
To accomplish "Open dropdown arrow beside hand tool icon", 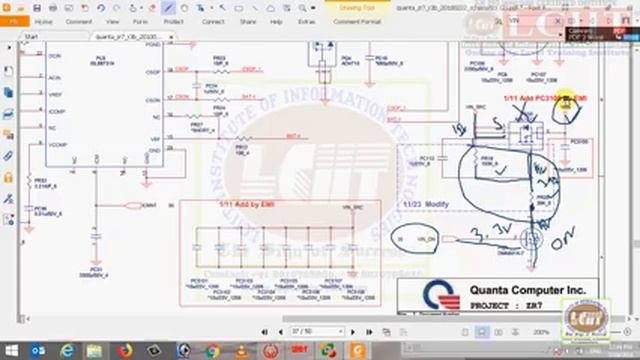I will 142,8.
